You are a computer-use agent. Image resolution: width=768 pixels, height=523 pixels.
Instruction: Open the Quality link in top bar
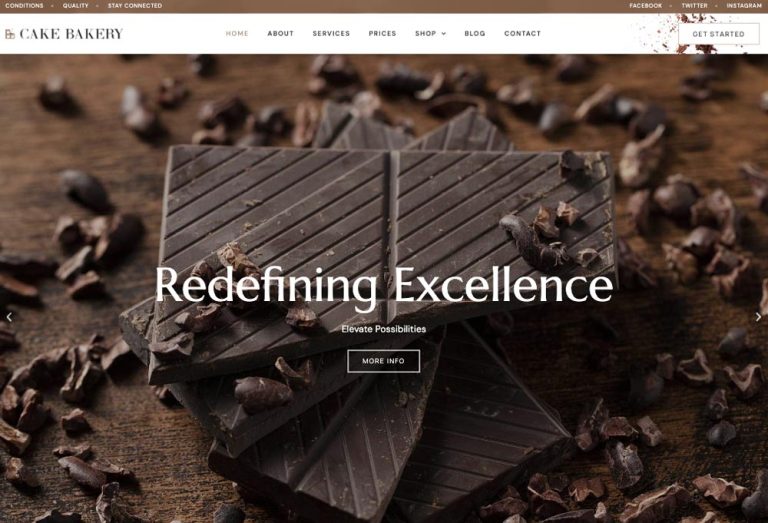pos(75,6)
